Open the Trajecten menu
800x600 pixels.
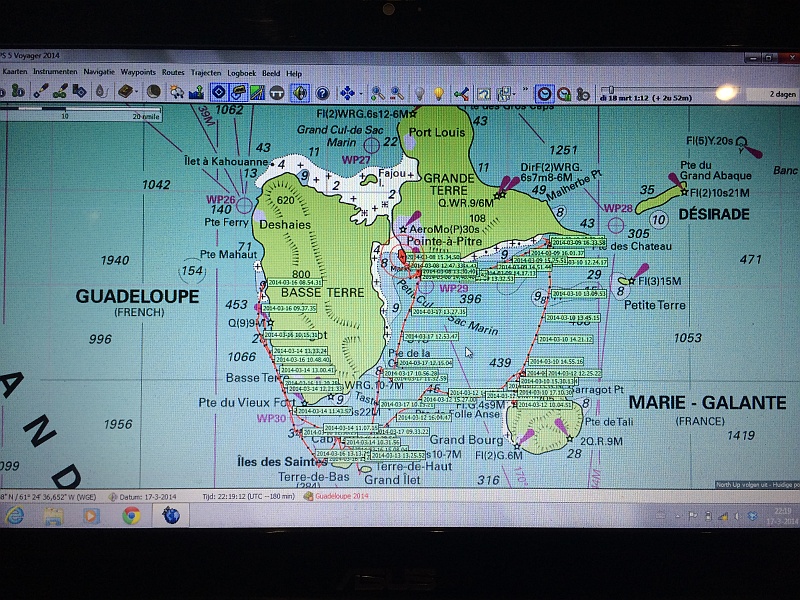click(x=206, y=73)
